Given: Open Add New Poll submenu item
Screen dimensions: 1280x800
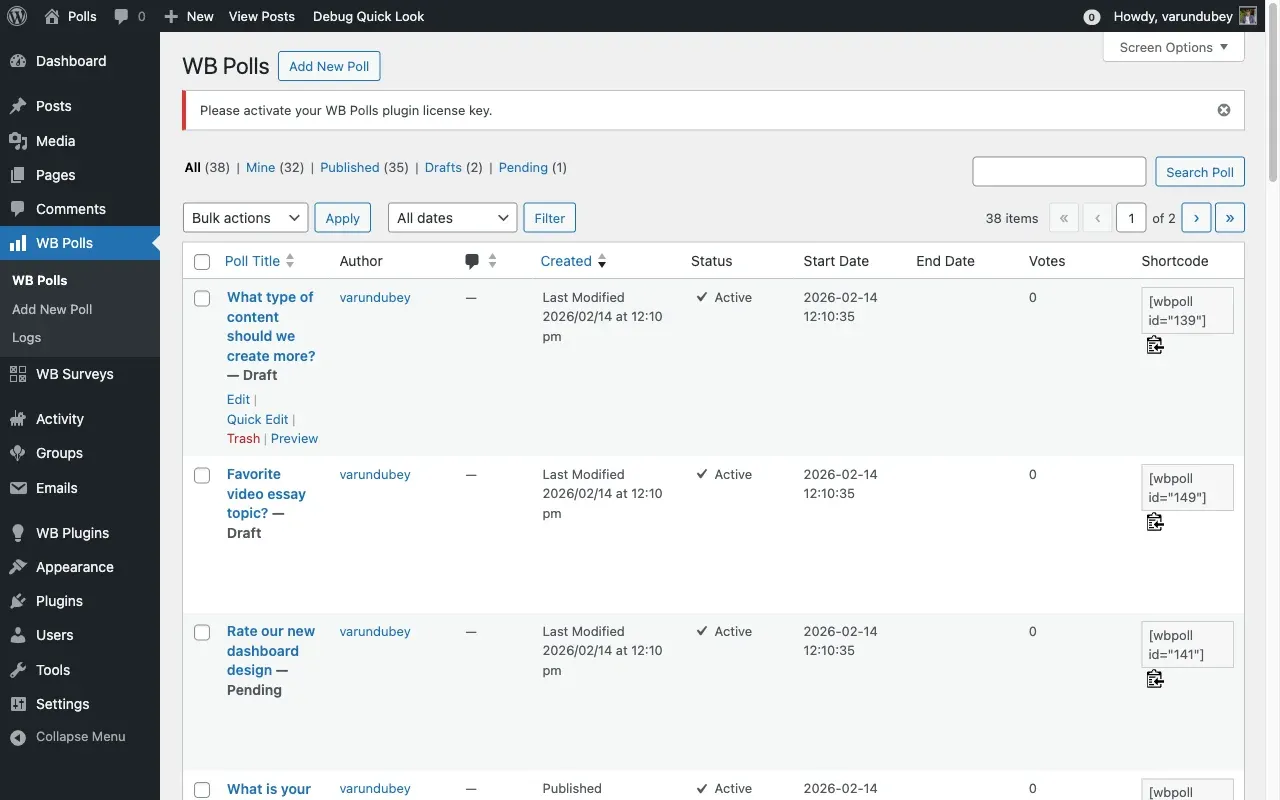Looking at the screenshot, I should [x=52, y=309].
